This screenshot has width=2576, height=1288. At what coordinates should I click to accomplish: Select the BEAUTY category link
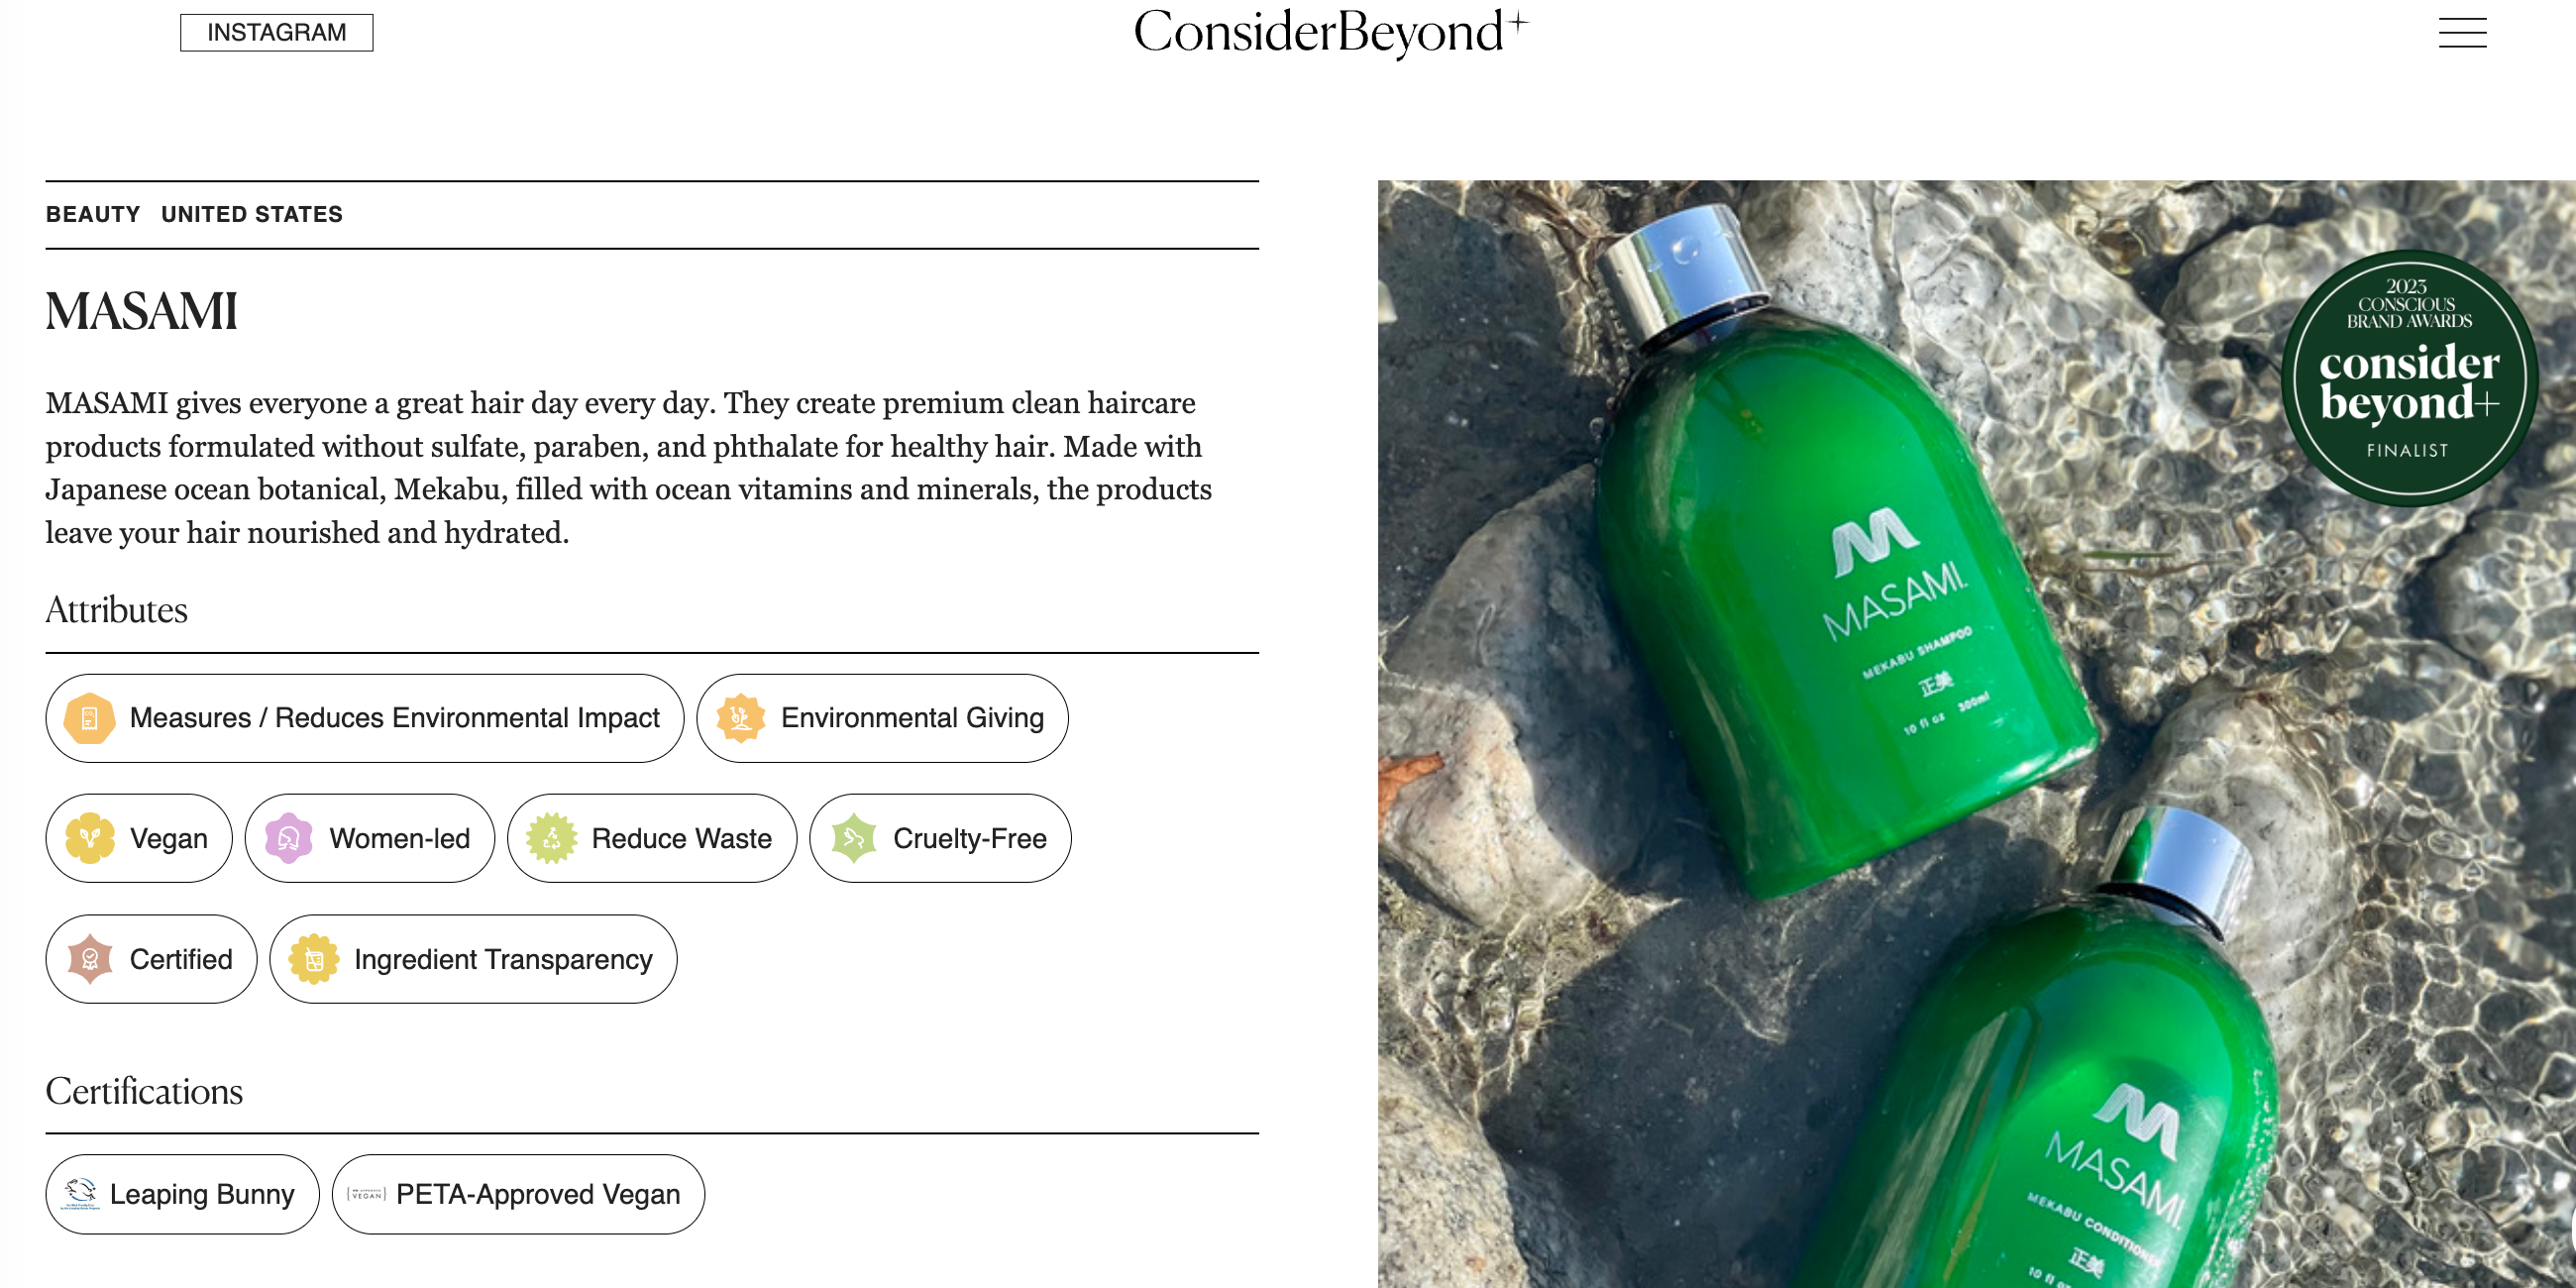click(93, 214)
